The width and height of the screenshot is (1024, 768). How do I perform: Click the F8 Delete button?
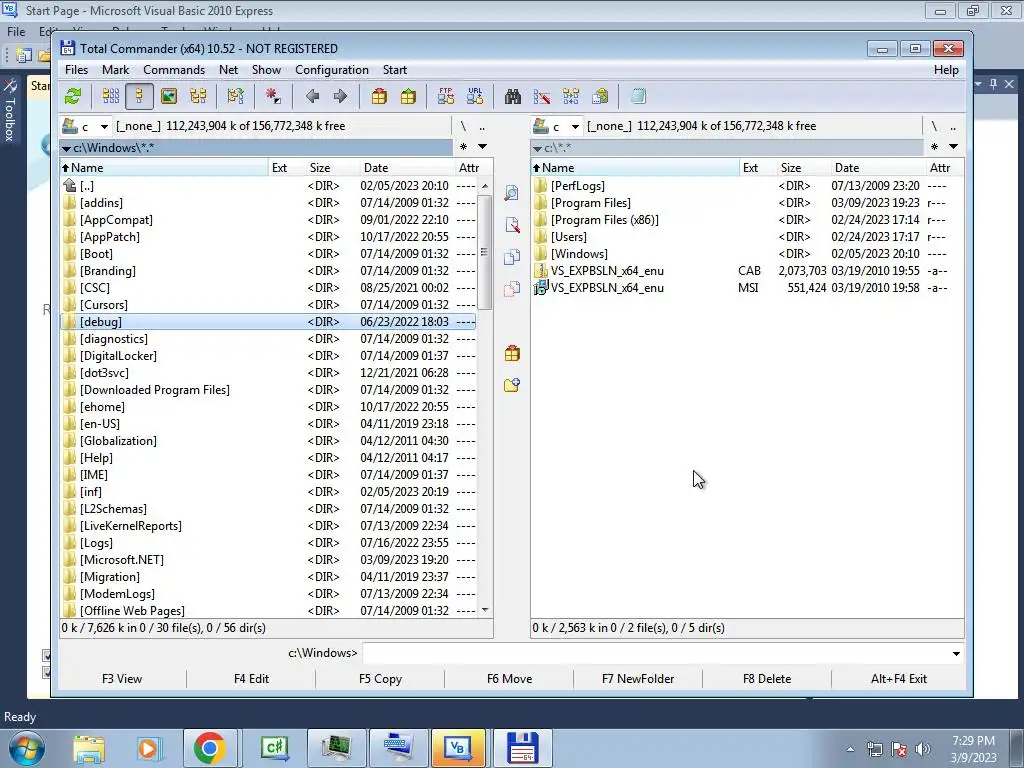767,679
